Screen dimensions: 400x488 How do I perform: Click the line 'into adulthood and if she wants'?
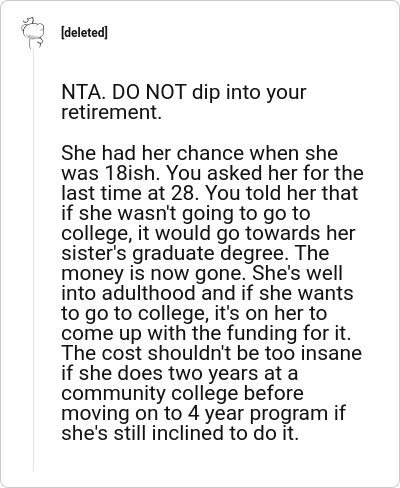tap(207, 293)
